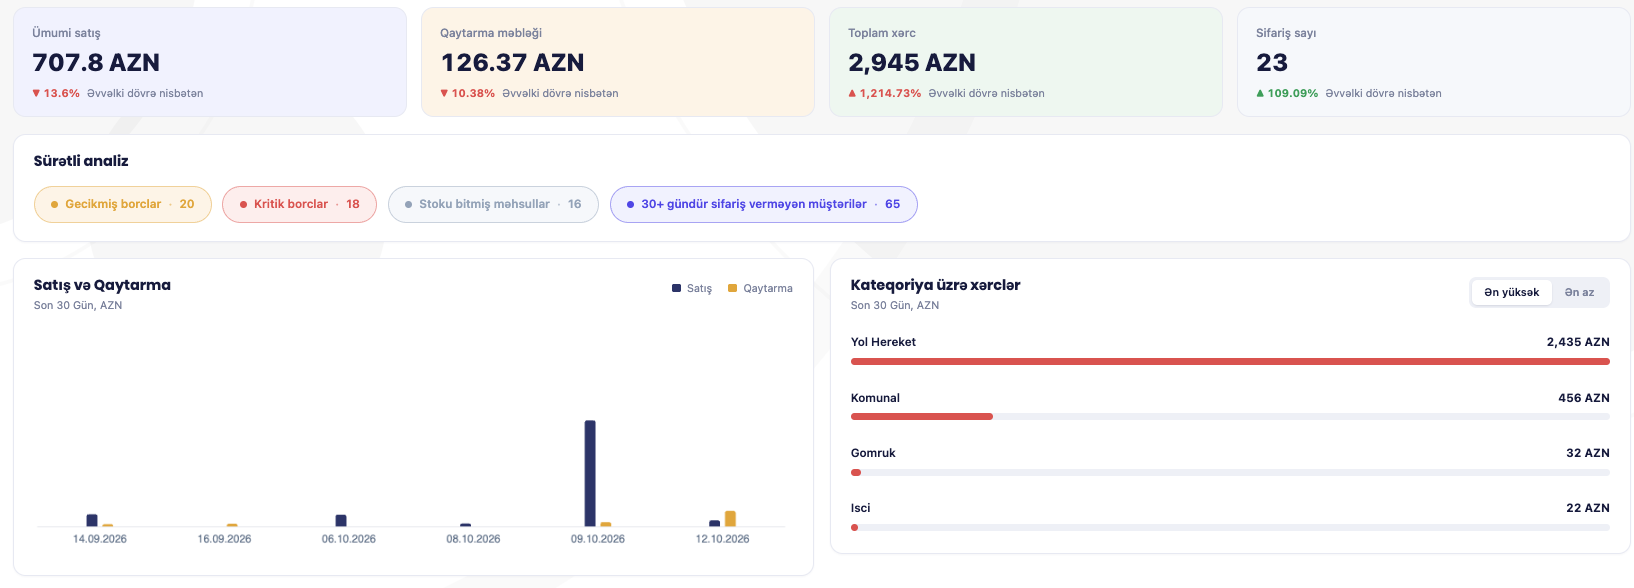
Task: Click the Kateqoriya üzrə xərclər title
Action: pos(935,285)
